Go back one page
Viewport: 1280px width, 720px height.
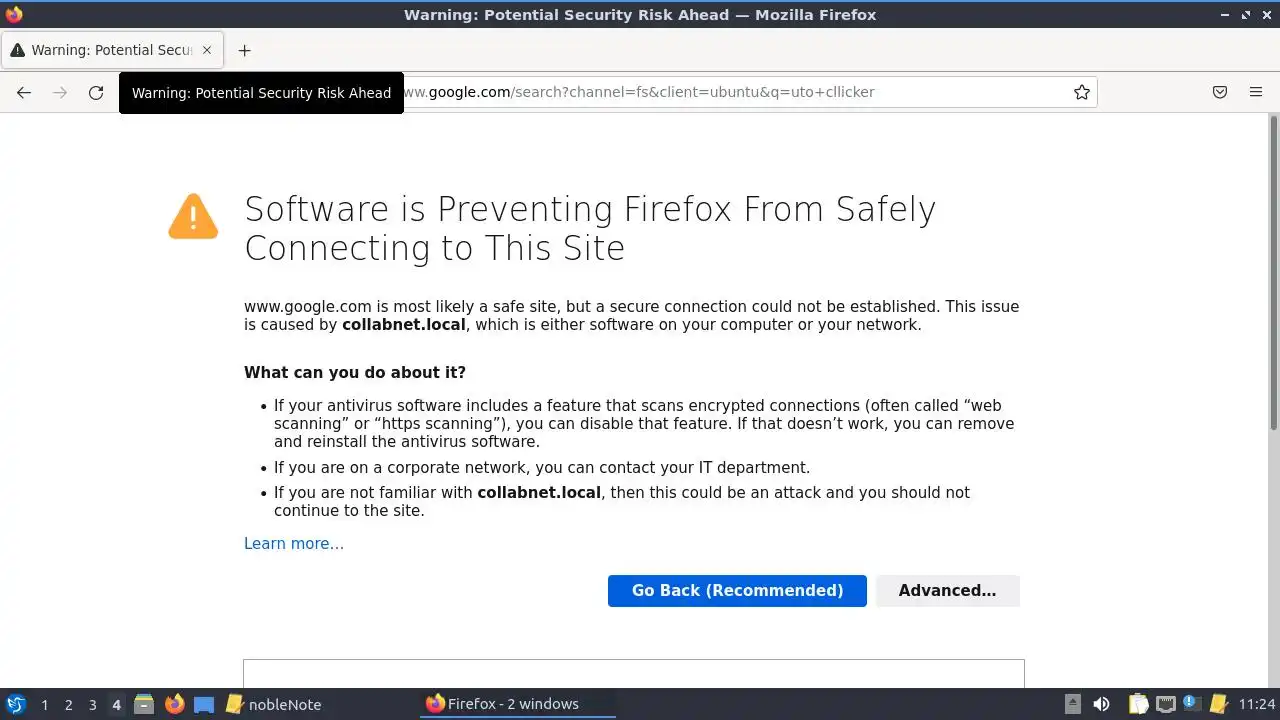pyautogui.click(x=24, y=92)
